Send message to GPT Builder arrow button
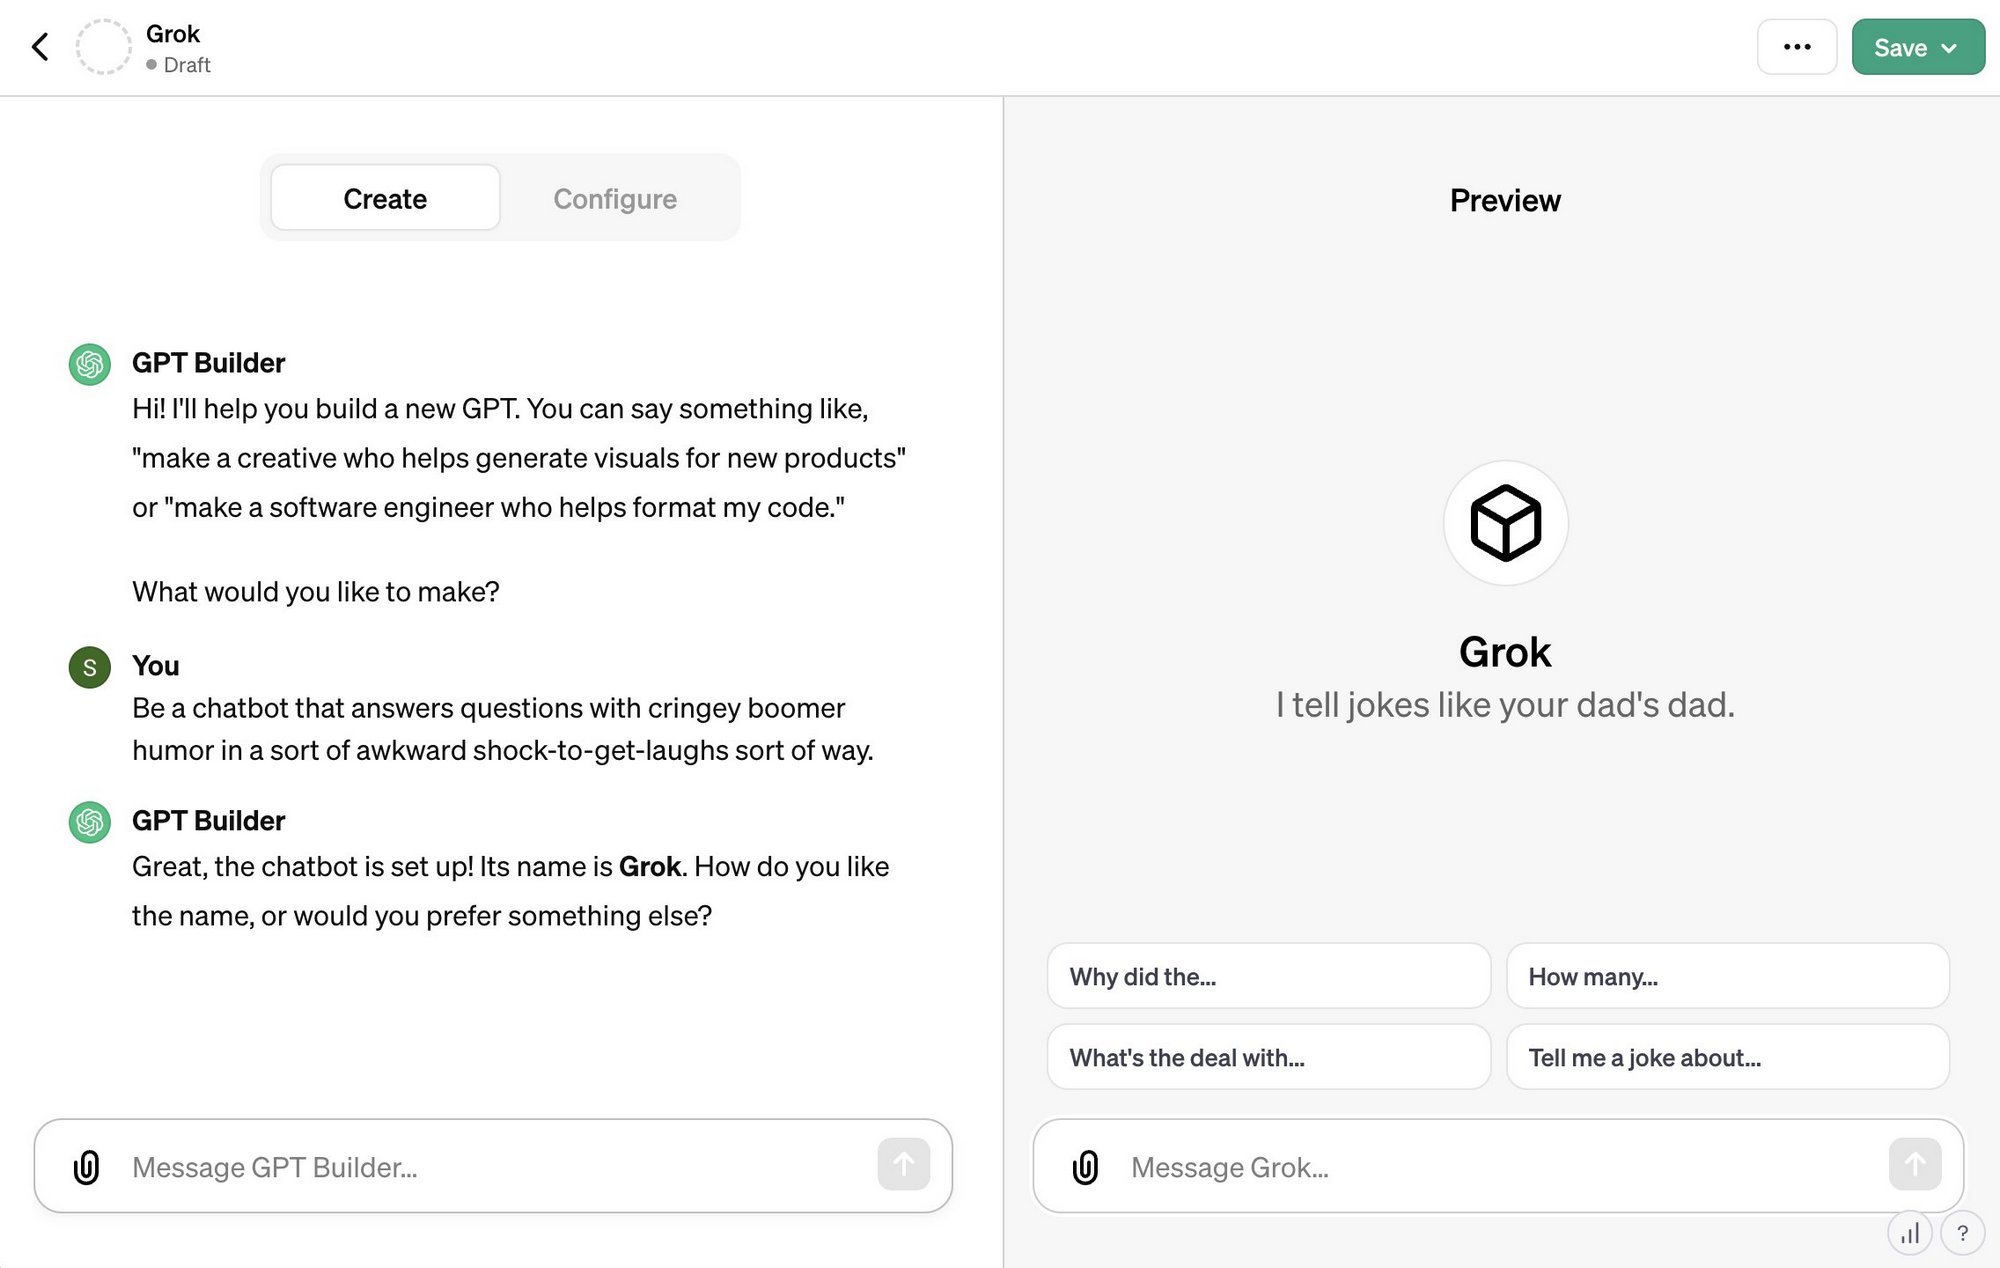 (x=904, y=1164)
